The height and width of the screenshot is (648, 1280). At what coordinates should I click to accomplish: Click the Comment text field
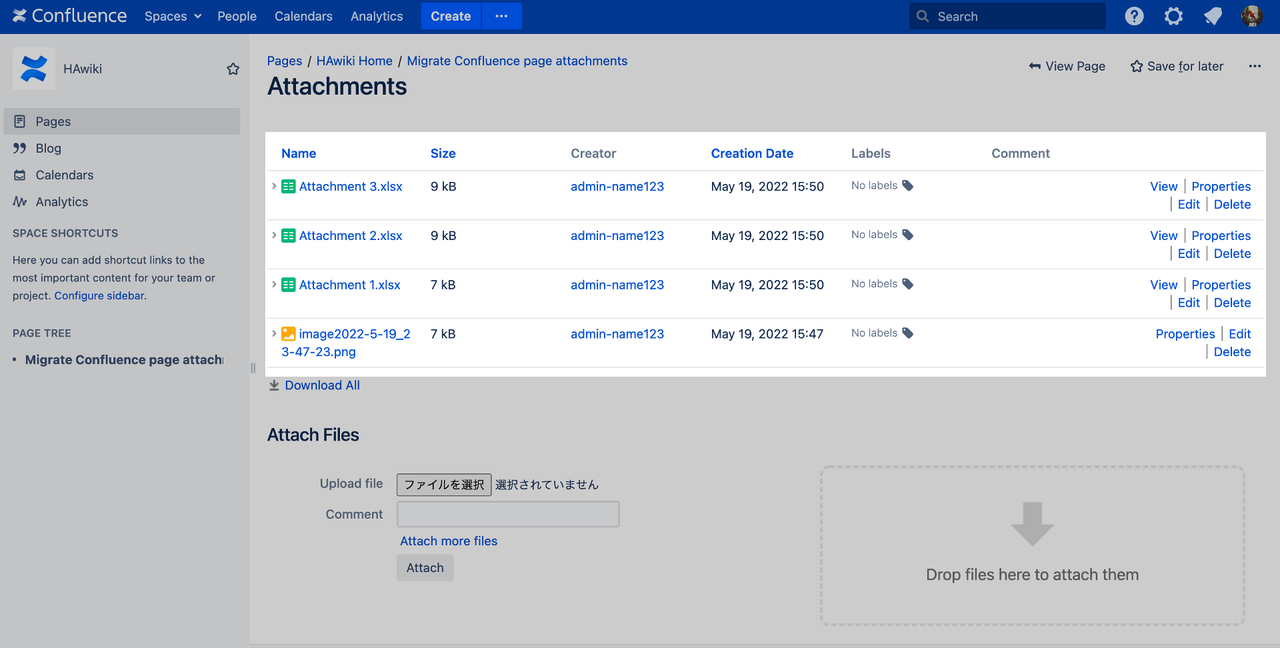508,514
